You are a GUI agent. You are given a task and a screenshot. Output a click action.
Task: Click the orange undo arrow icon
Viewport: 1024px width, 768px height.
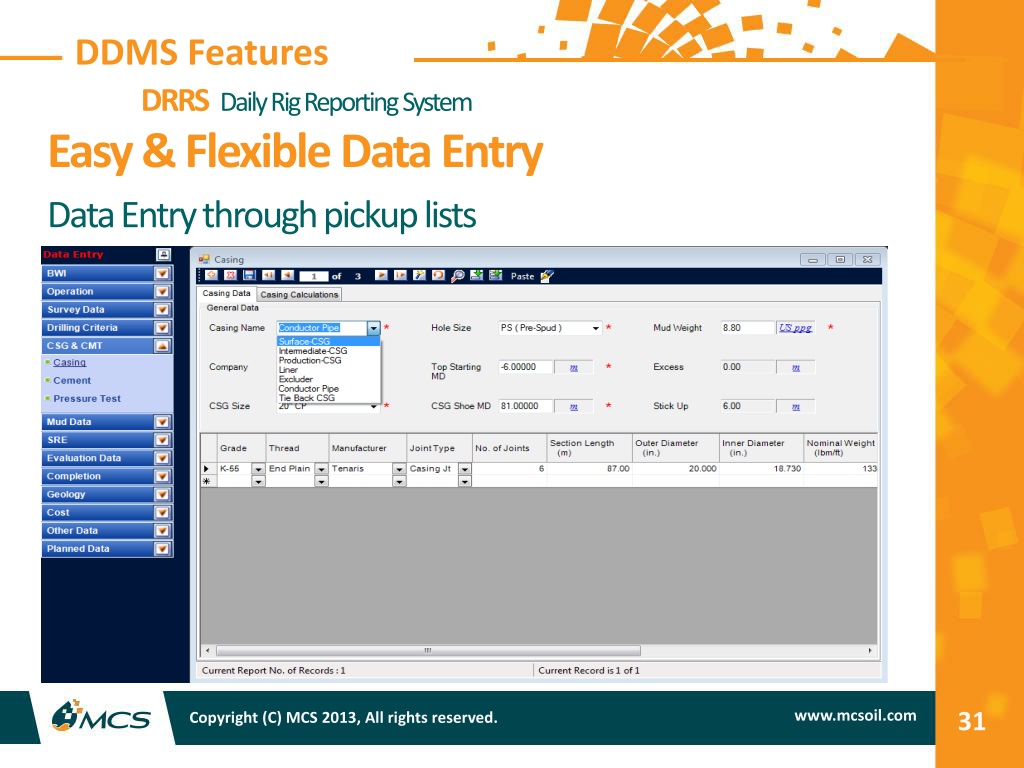coord(438,276)
